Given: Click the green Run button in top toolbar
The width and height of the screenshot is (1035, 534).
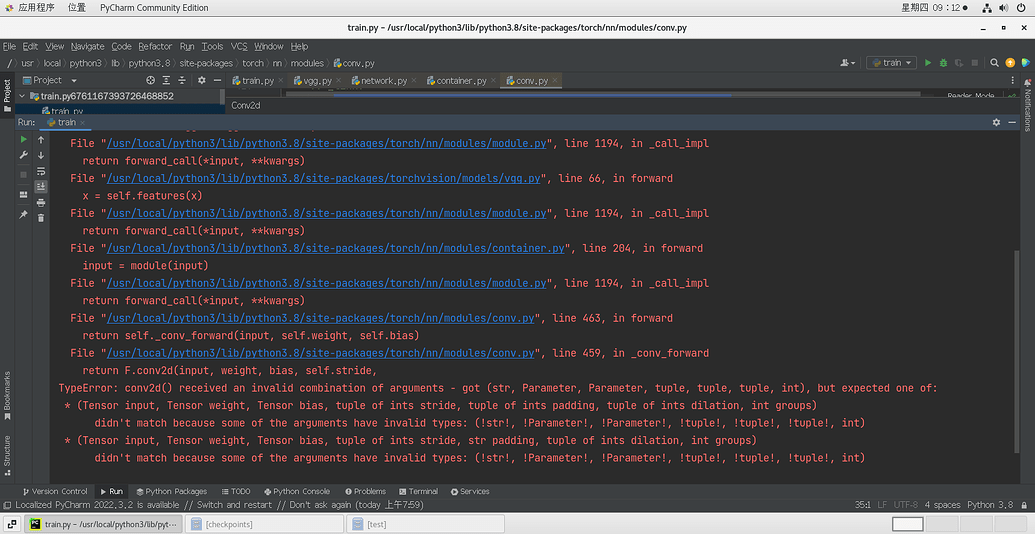Looking at the screenshot, I should coord(927,63).
